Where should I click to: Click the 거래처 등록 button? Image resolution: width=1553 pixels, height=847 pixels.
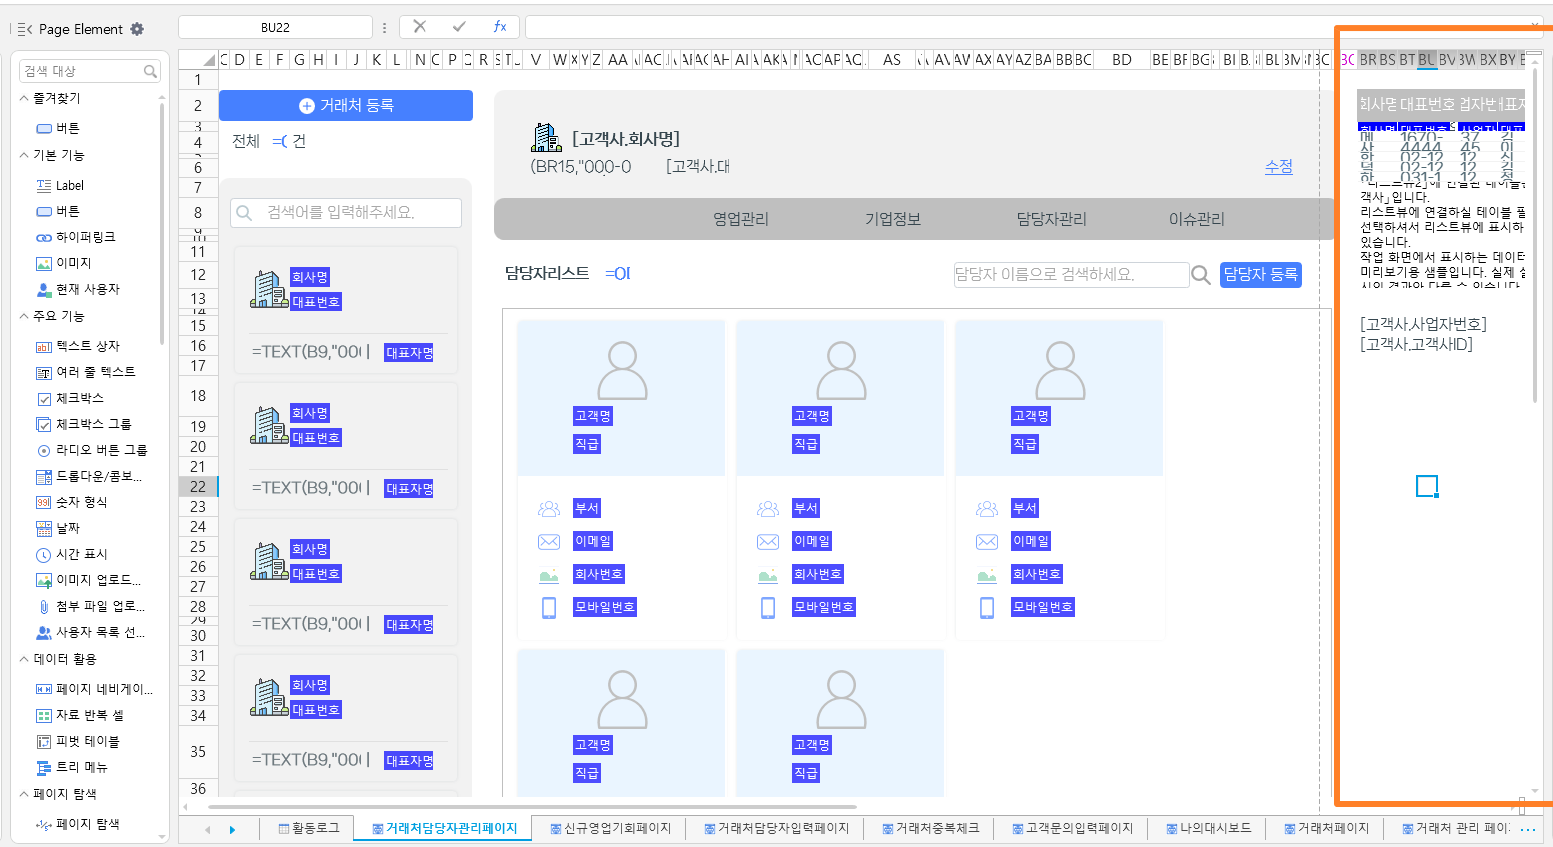tap(346, 105)
